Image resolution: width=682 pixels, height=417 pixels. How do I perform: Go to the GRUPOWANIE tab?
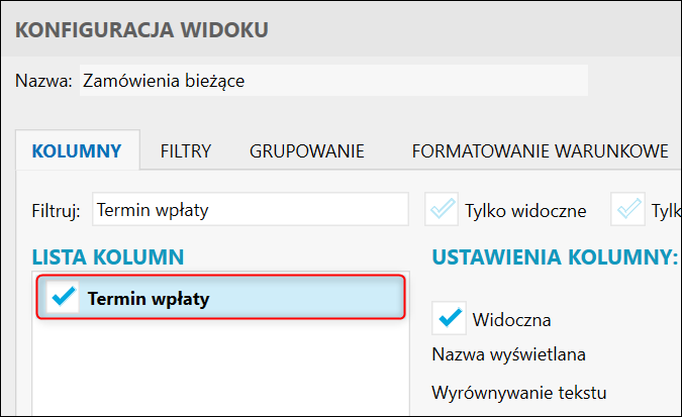[x=306, y=152]
